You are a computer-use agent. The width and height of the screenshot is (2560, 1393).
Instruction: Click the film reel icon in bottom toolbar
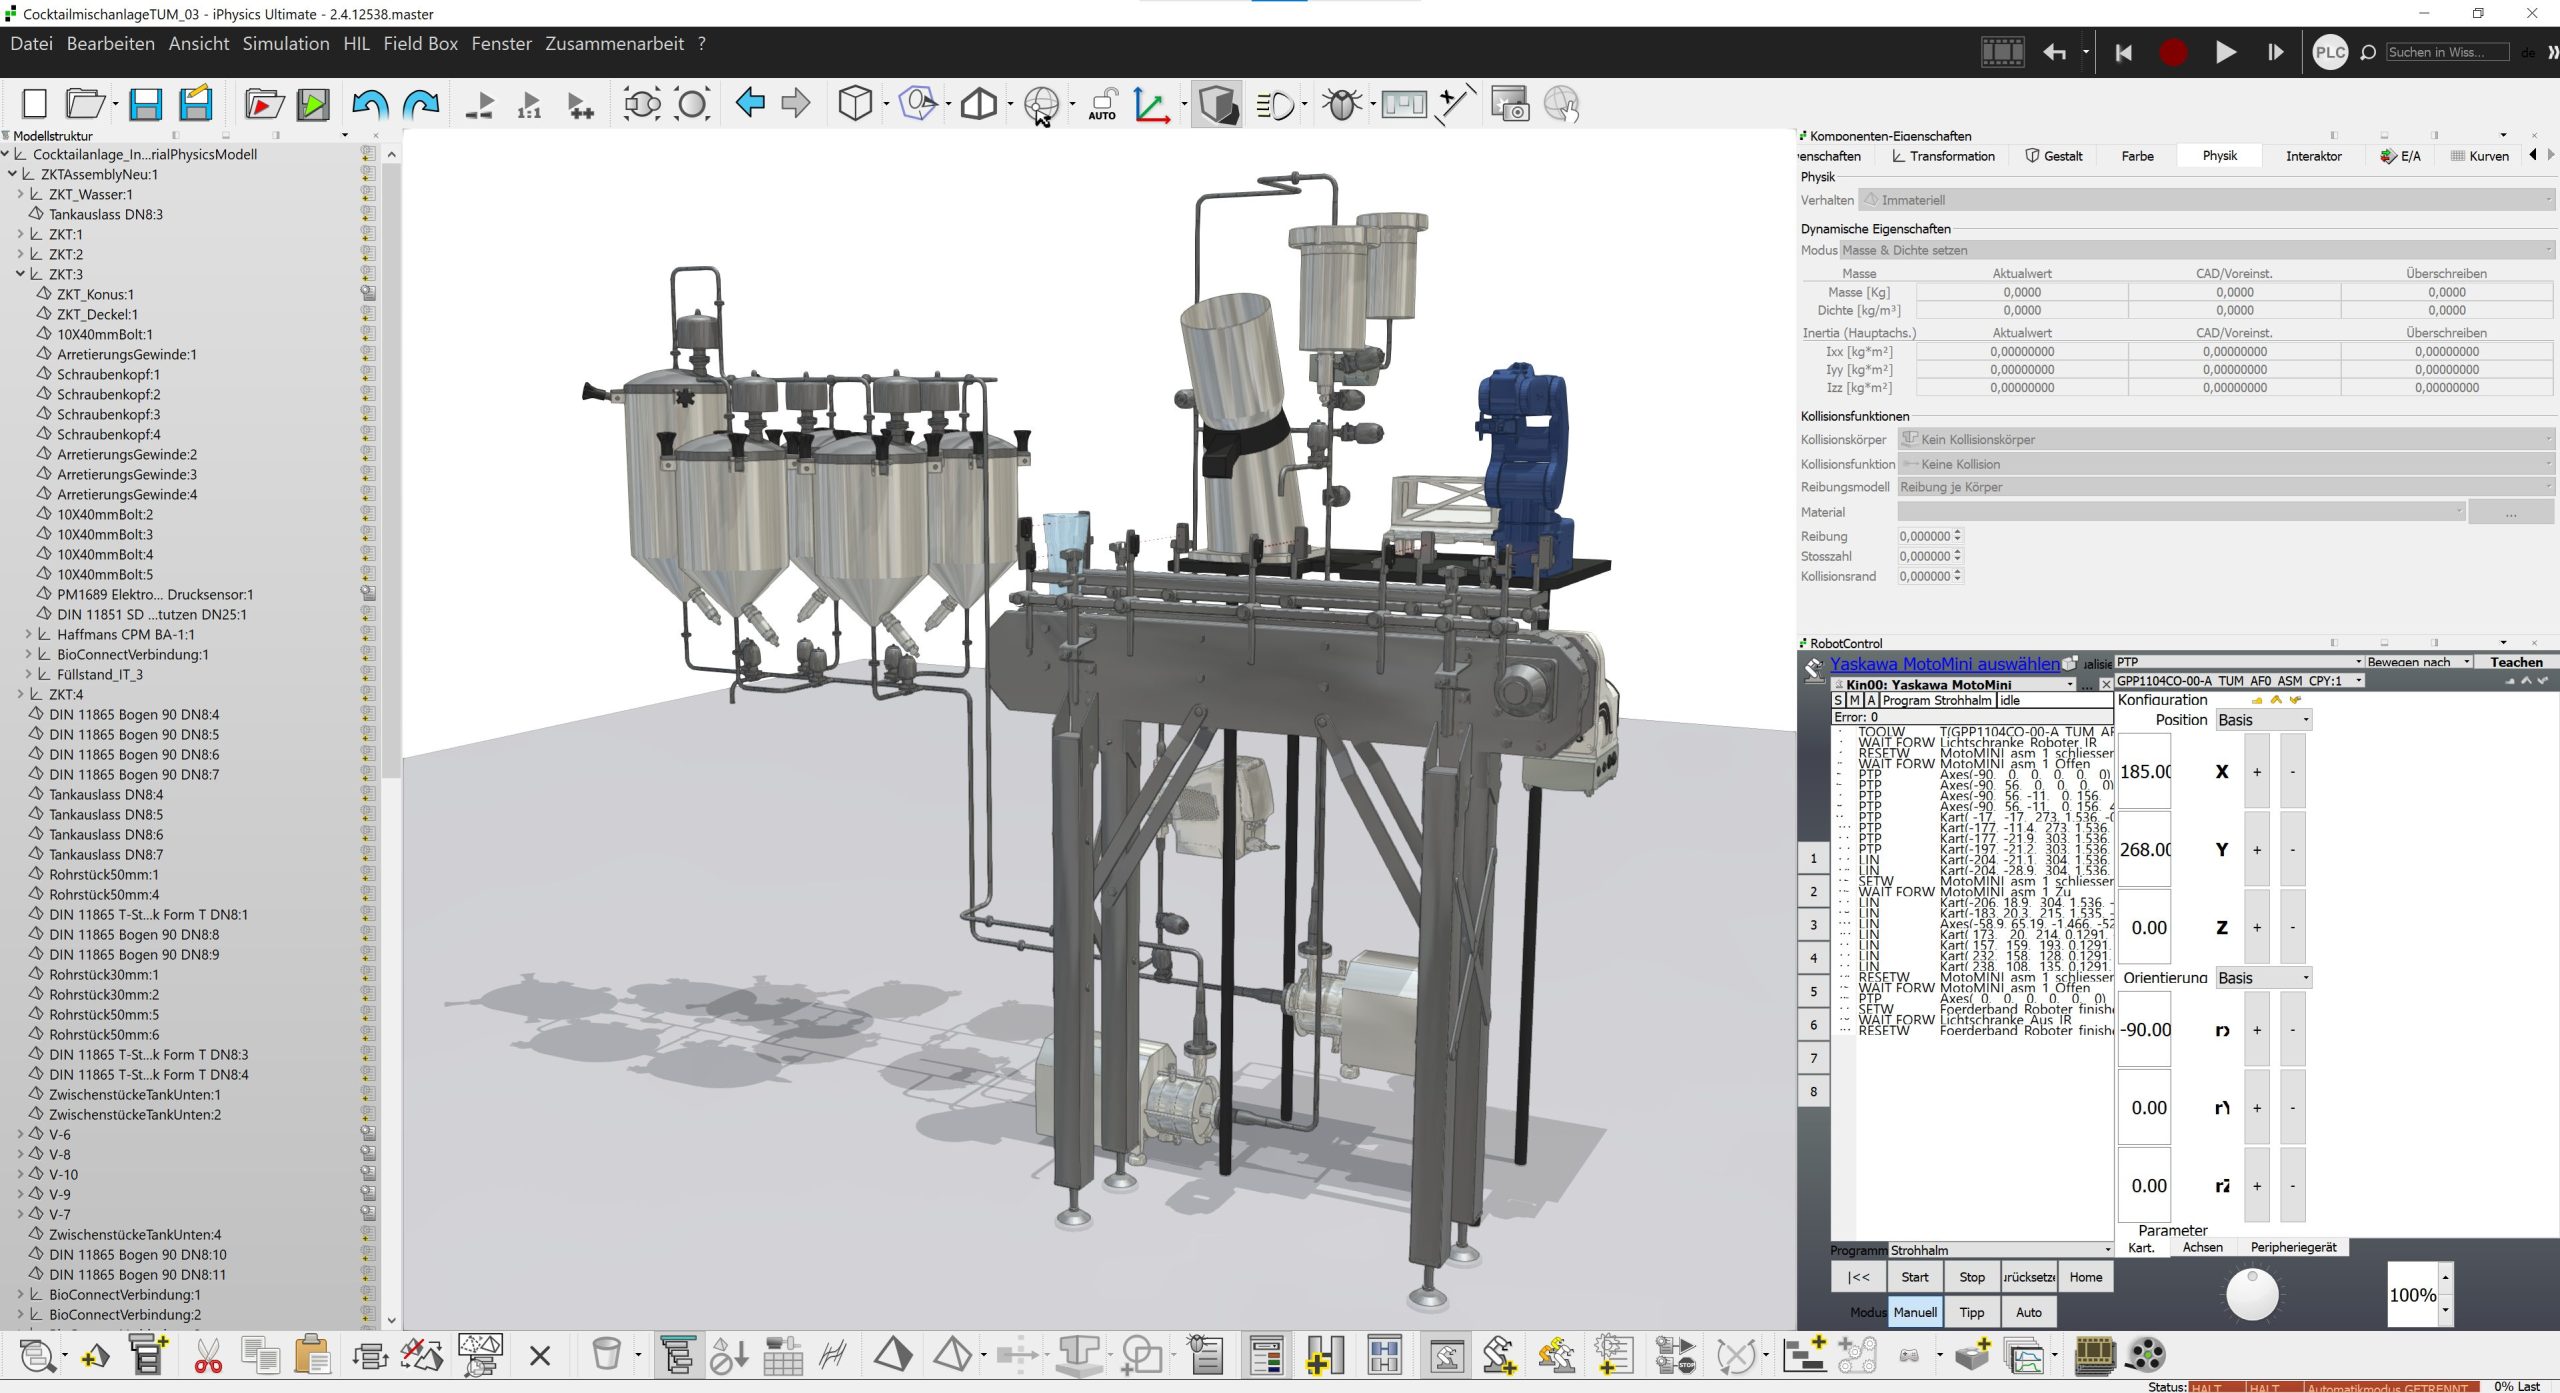coord(2144,1356)
